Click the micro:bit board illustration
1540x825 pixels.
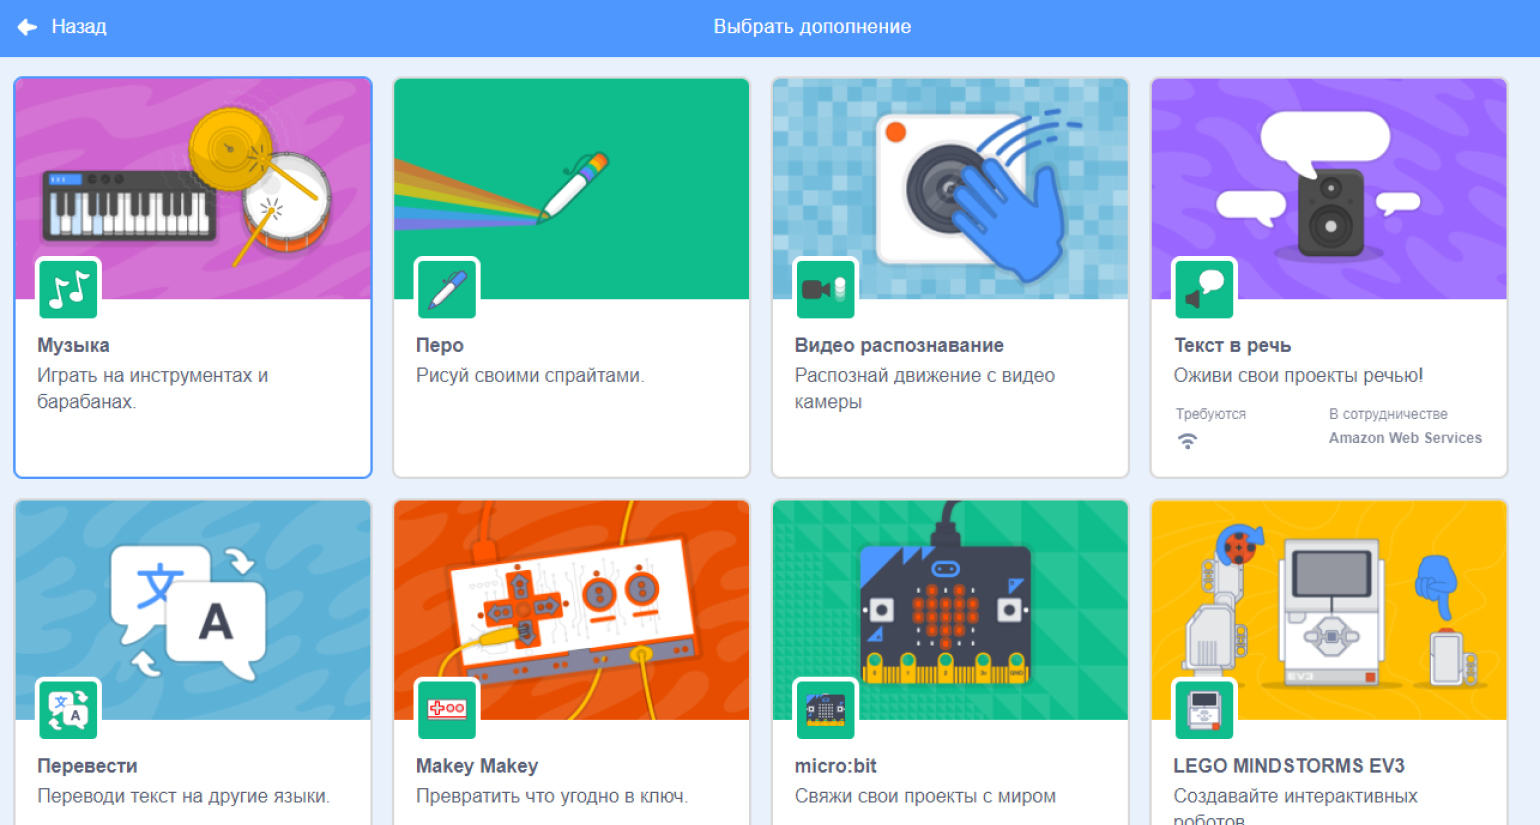[945, 610]
